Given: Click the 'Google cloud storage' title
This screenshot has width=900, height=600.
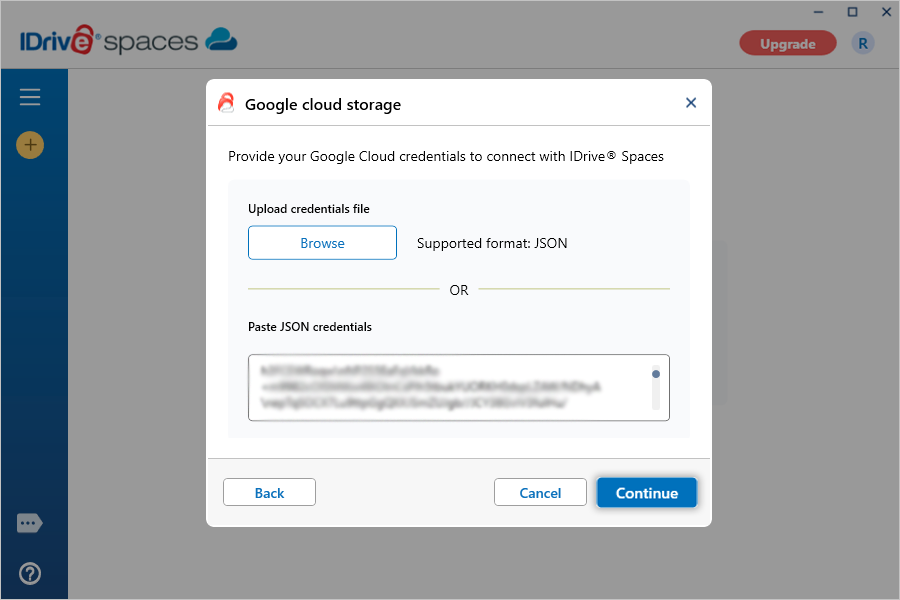Looking at the screenshot, I should pos(323,104).
